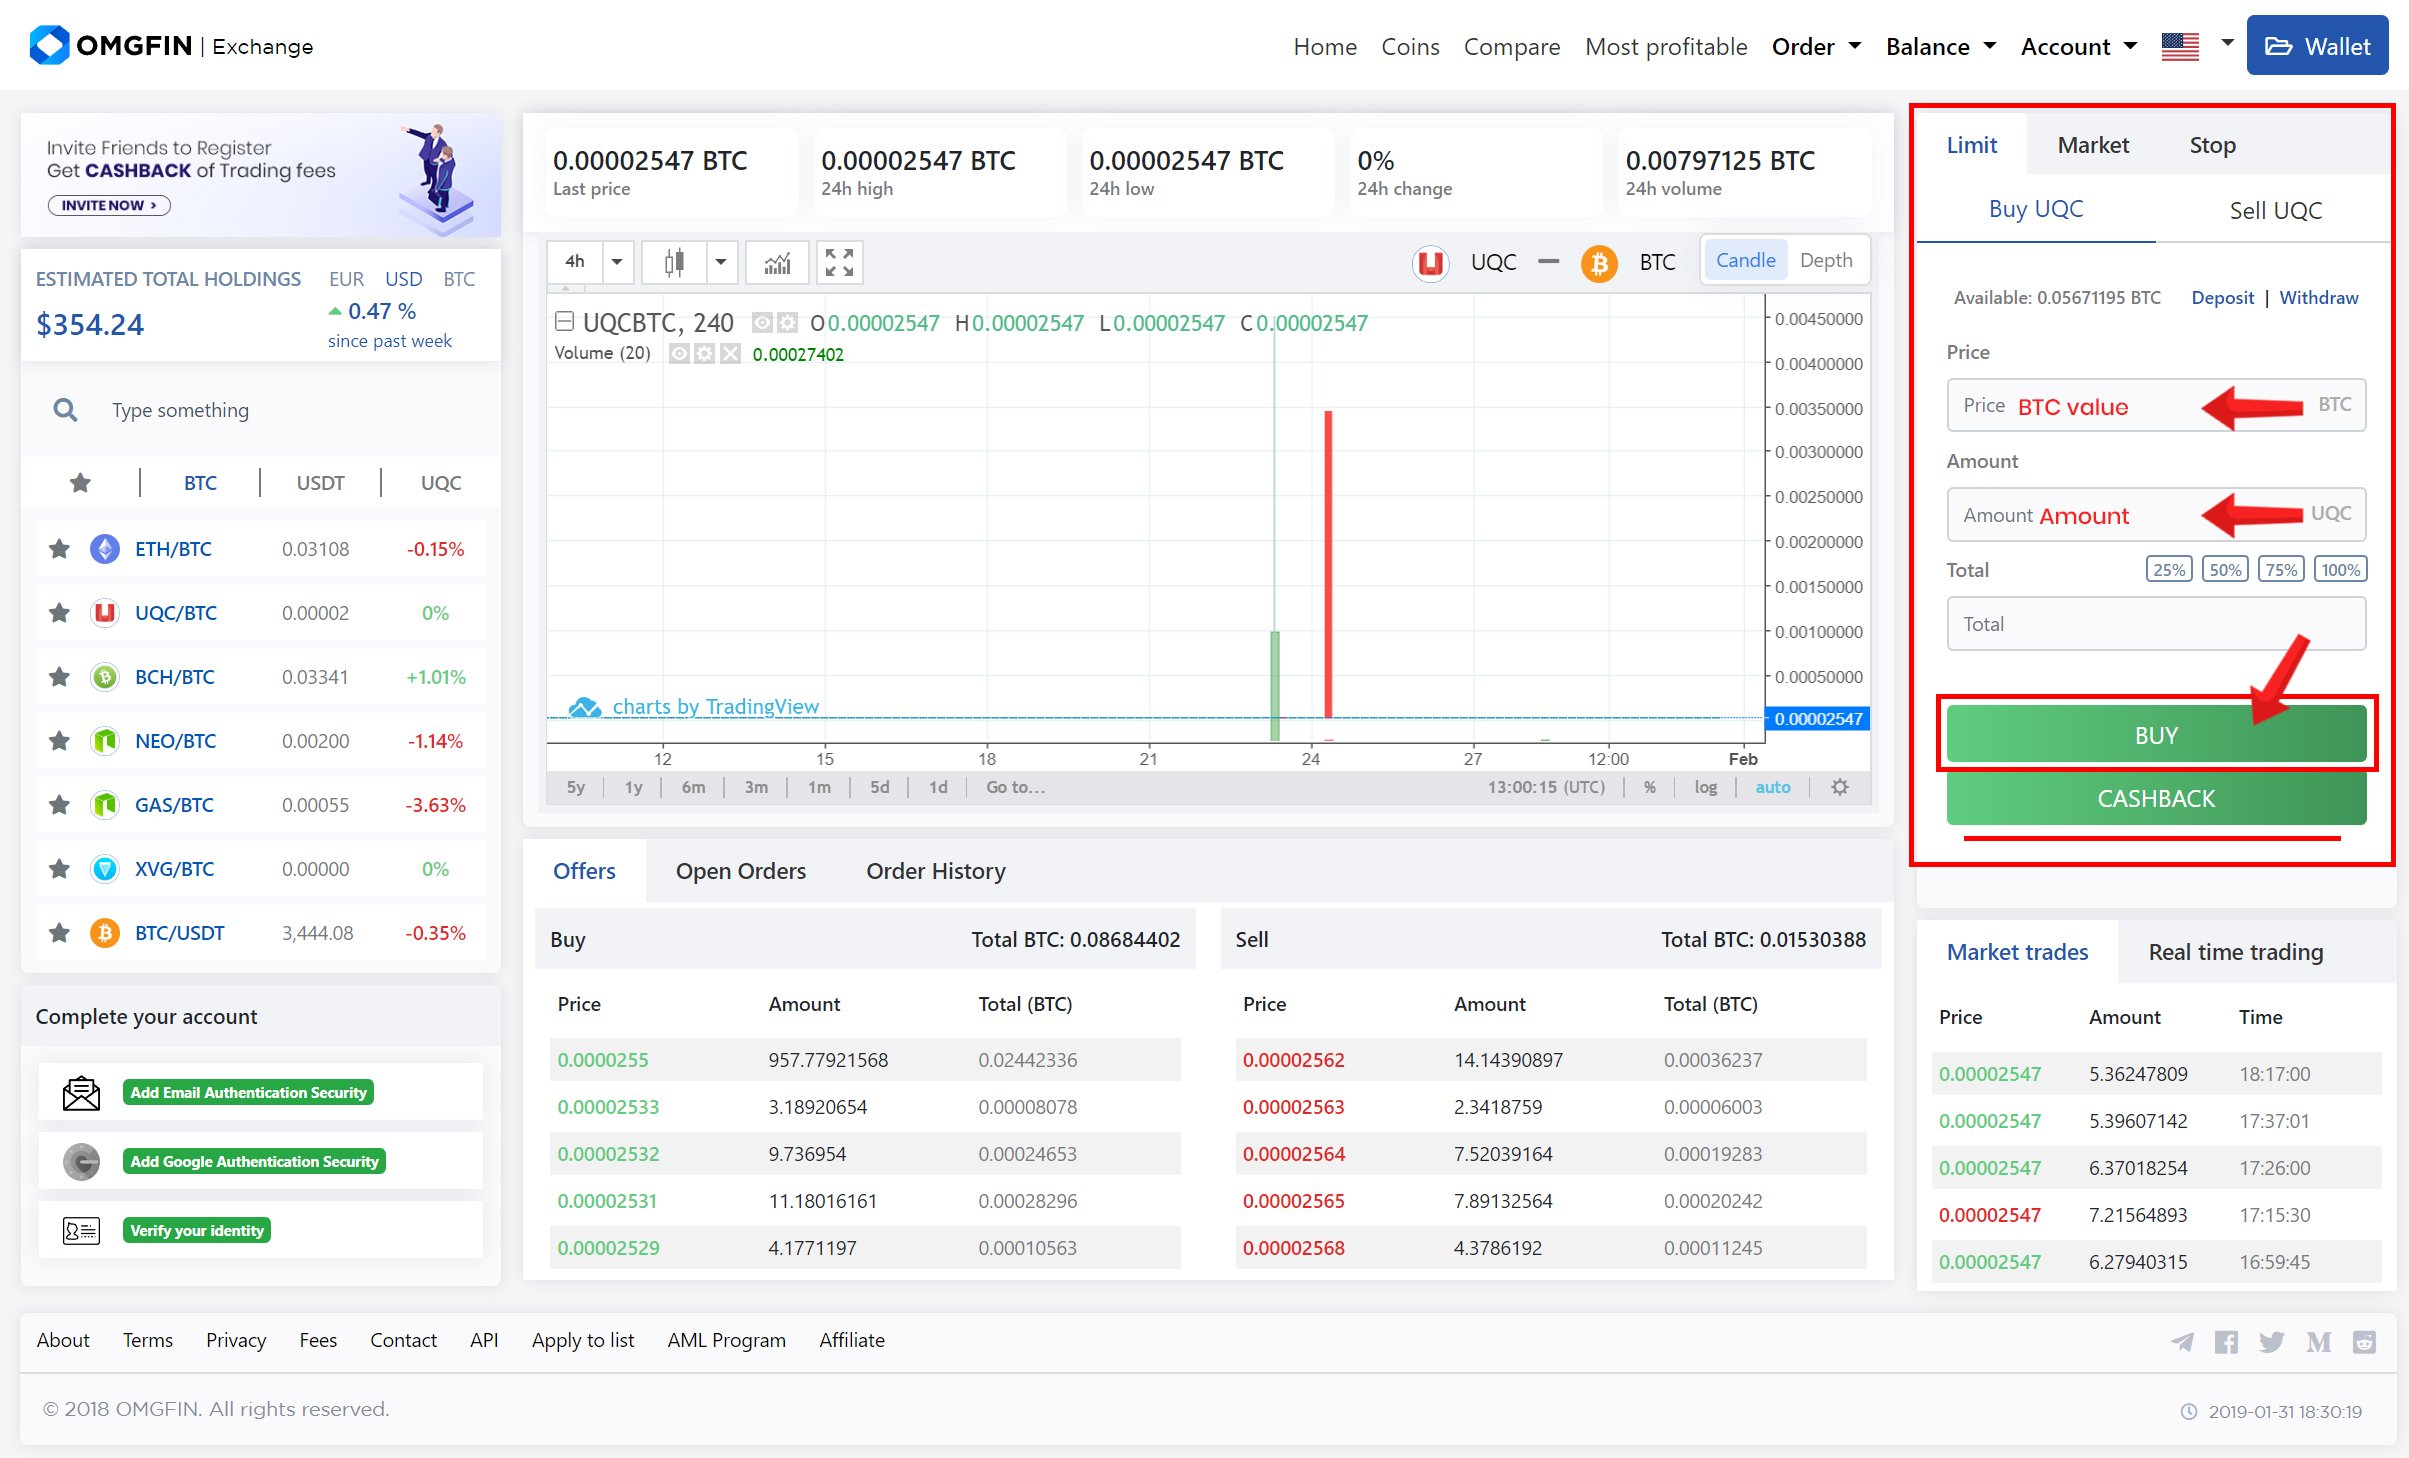Open chart settings gear icon
Image resolution: width=2409 pixels, height=1458 pixels.
coord(1839,787)
